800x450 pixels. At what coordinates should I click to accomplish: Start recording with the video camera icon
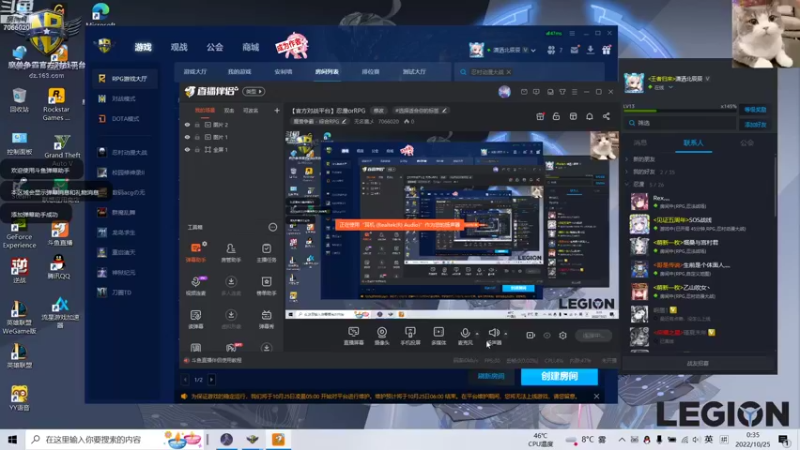click(x=531, y=335)
